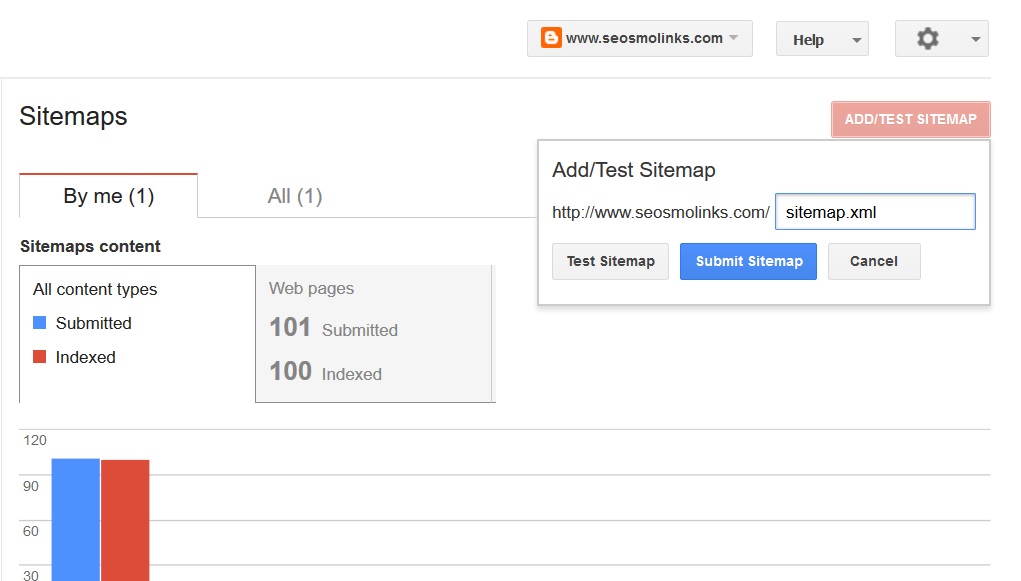1021x581 pixels.
Task: Select the Web pages content box
Action: 375,333
